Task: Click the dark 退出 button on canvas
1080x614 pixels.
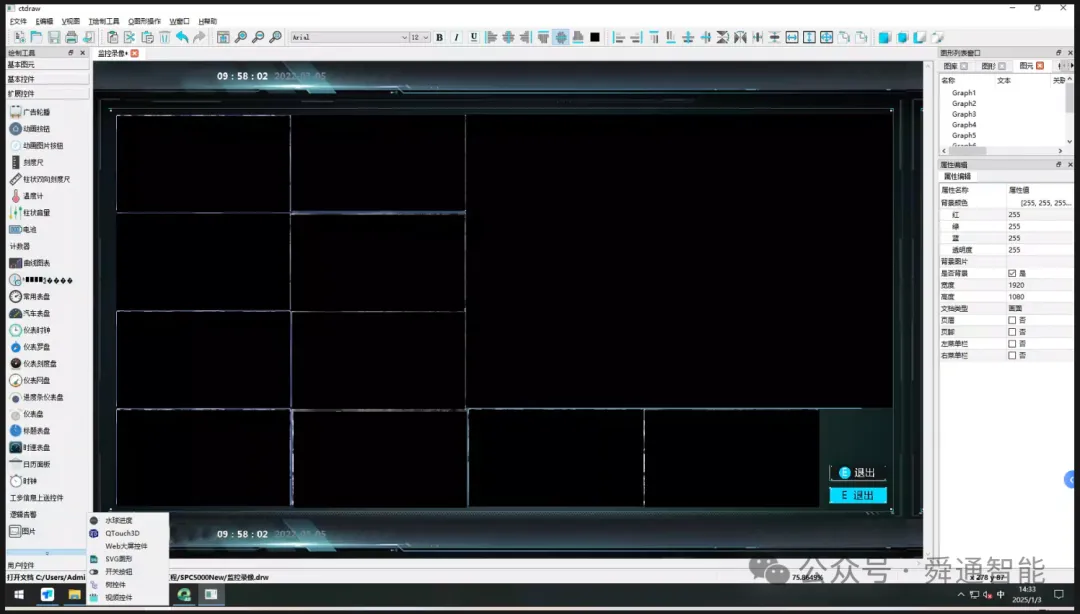Action: tap(858, 473)
